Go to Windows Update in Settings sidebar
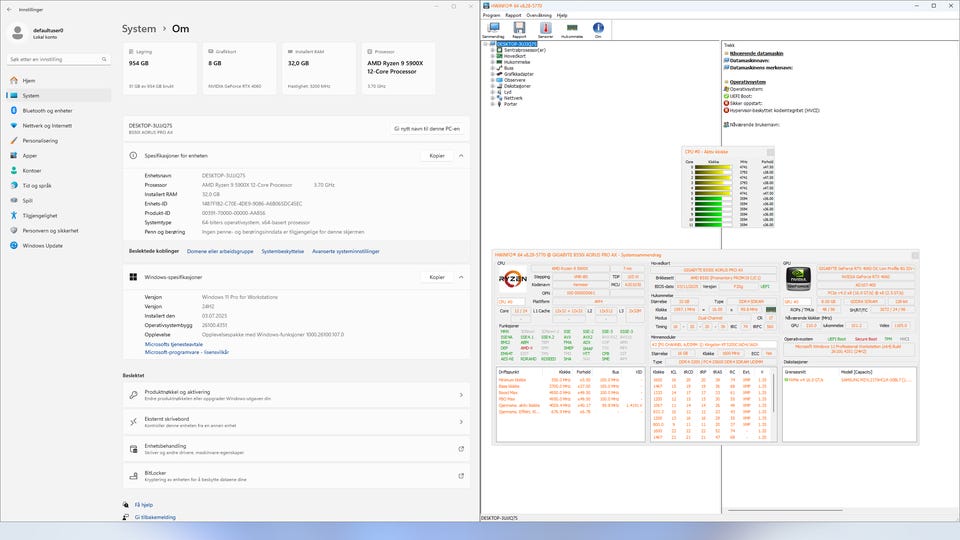 [43, 245]
